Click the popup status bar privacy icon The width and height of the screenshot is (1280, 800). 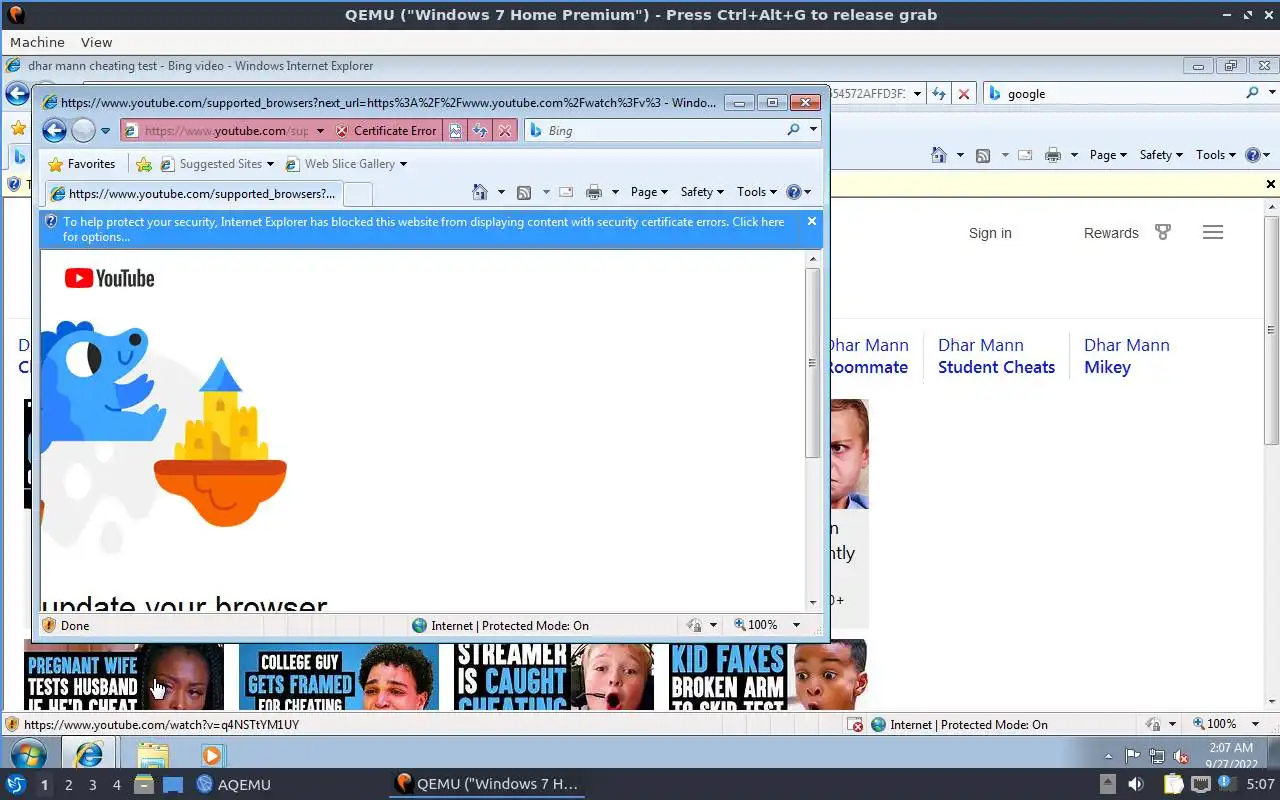click(x=694, y=625)
